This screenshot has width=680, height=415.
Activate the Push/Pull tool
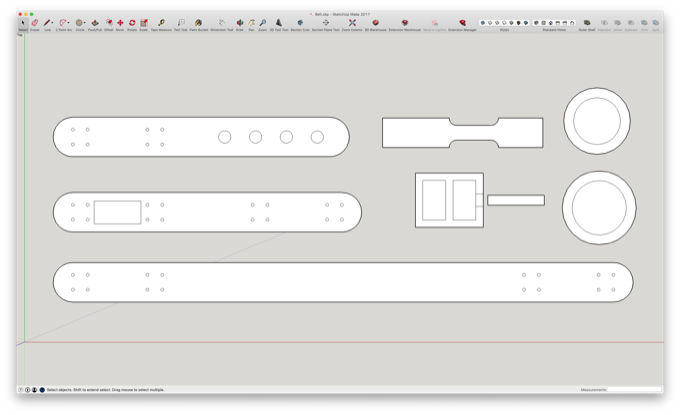(95, 25)
